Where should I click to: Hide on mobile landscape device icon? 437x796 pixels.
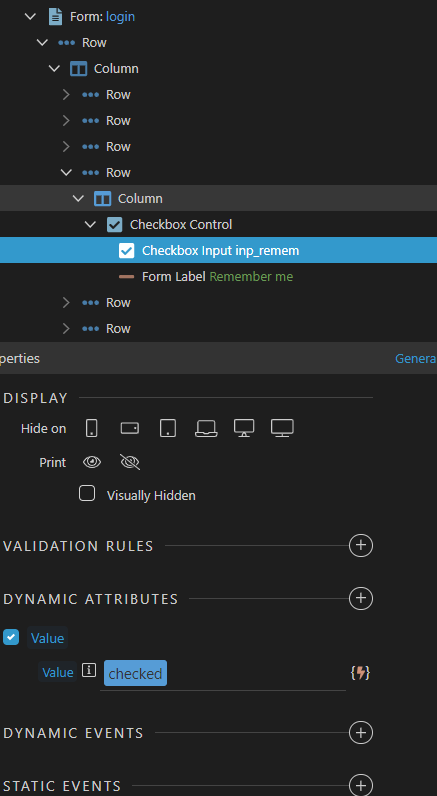pos(129,428)
